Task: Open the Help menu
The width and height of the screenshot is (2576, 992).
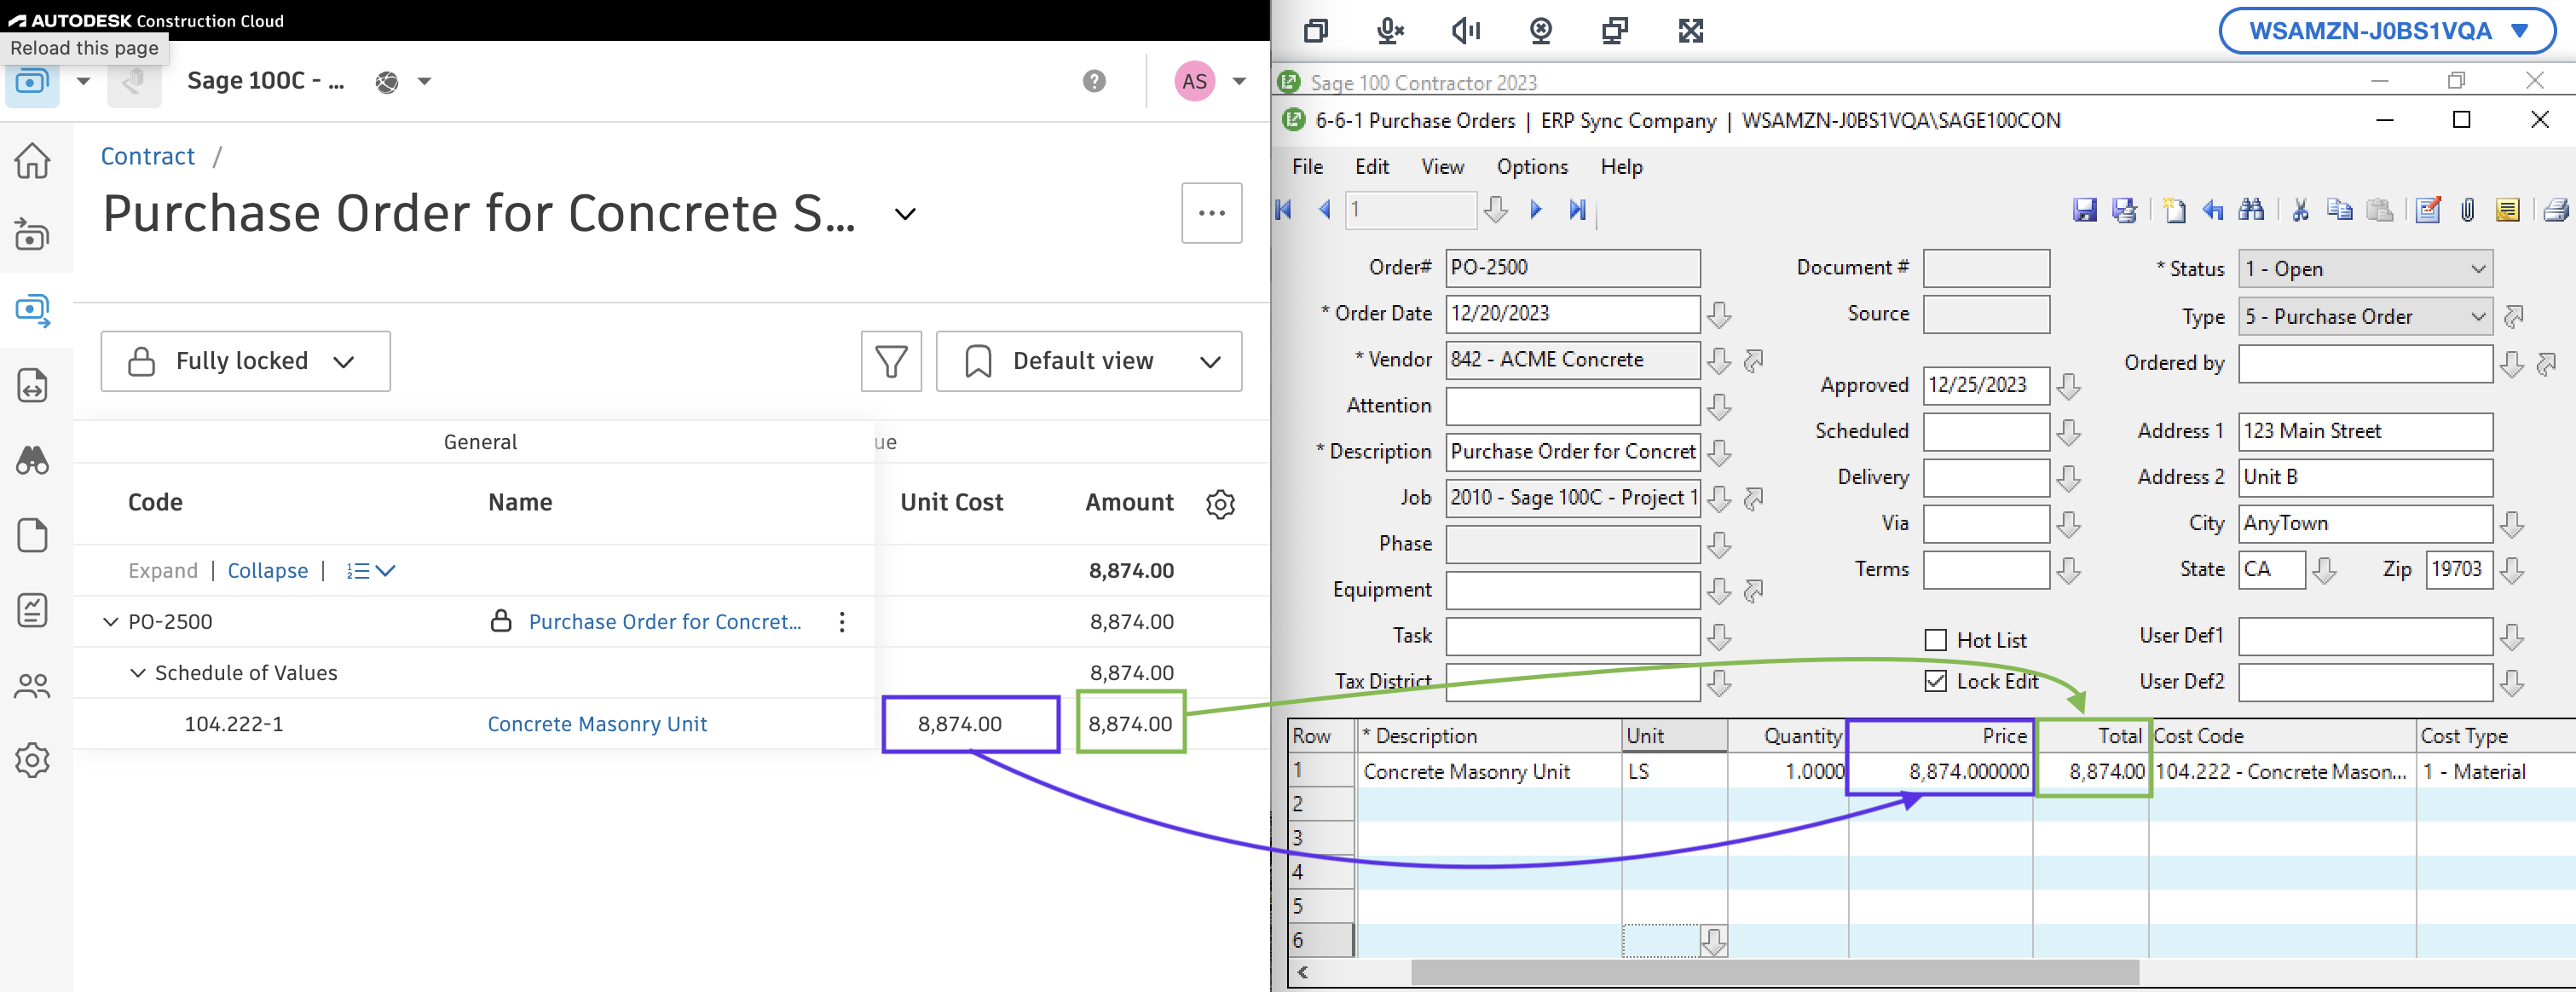Action: tap(1621, 167)
